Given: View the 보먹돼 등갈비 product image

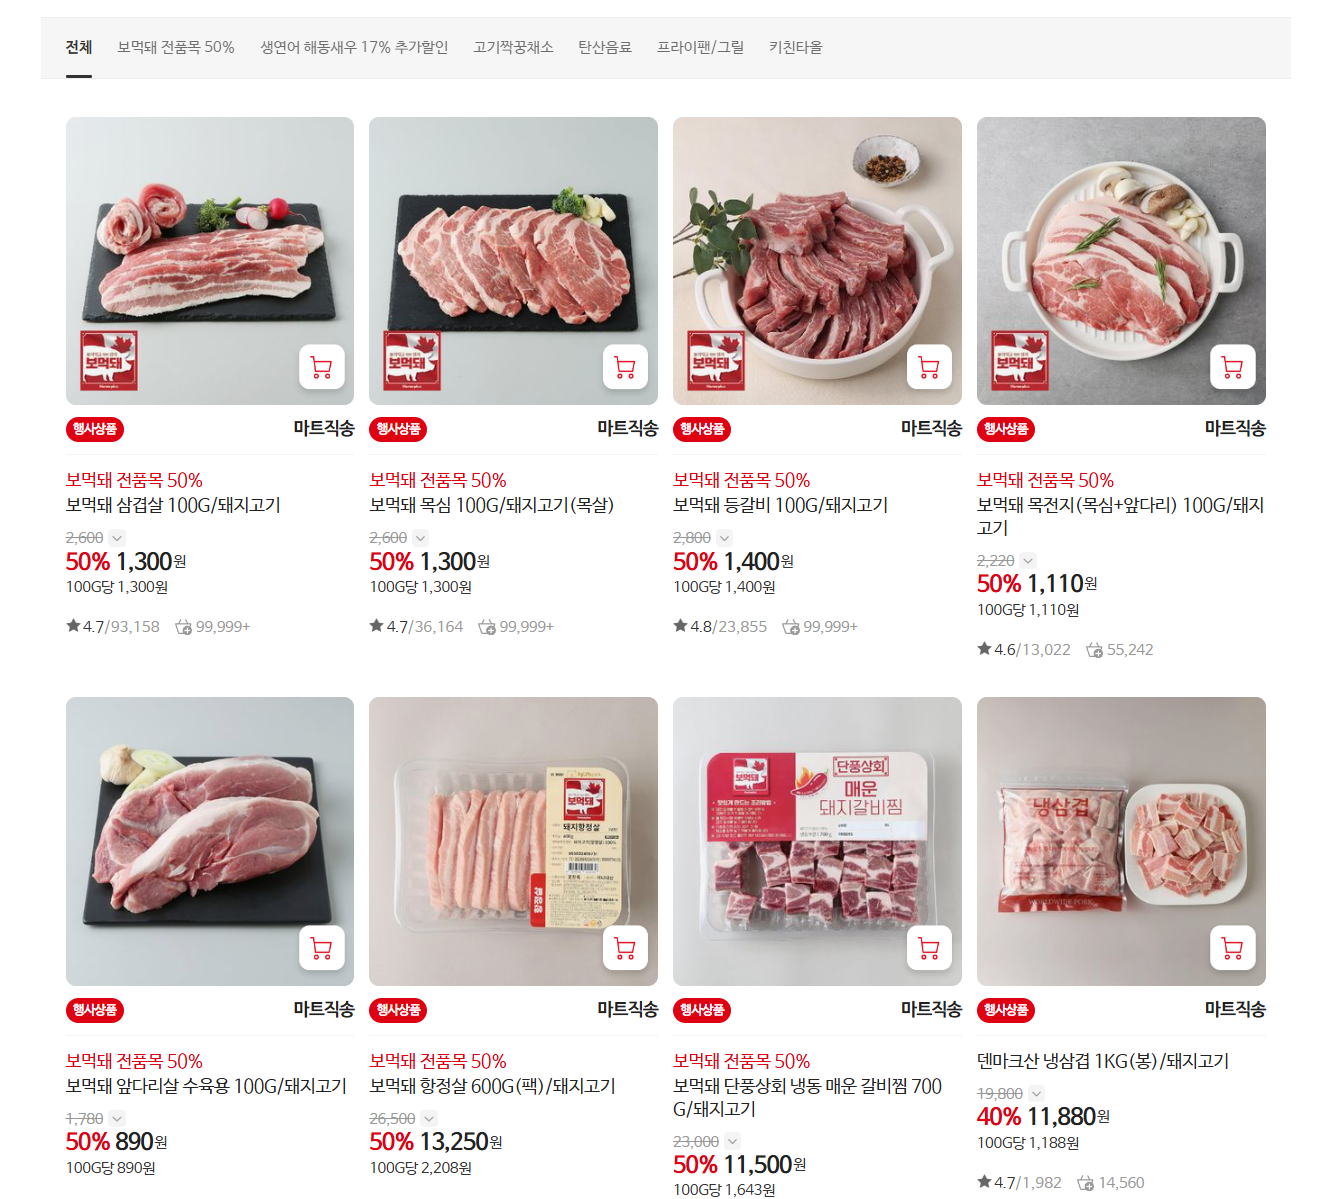Looking at the screenshot, I should [x=817, y=261].
